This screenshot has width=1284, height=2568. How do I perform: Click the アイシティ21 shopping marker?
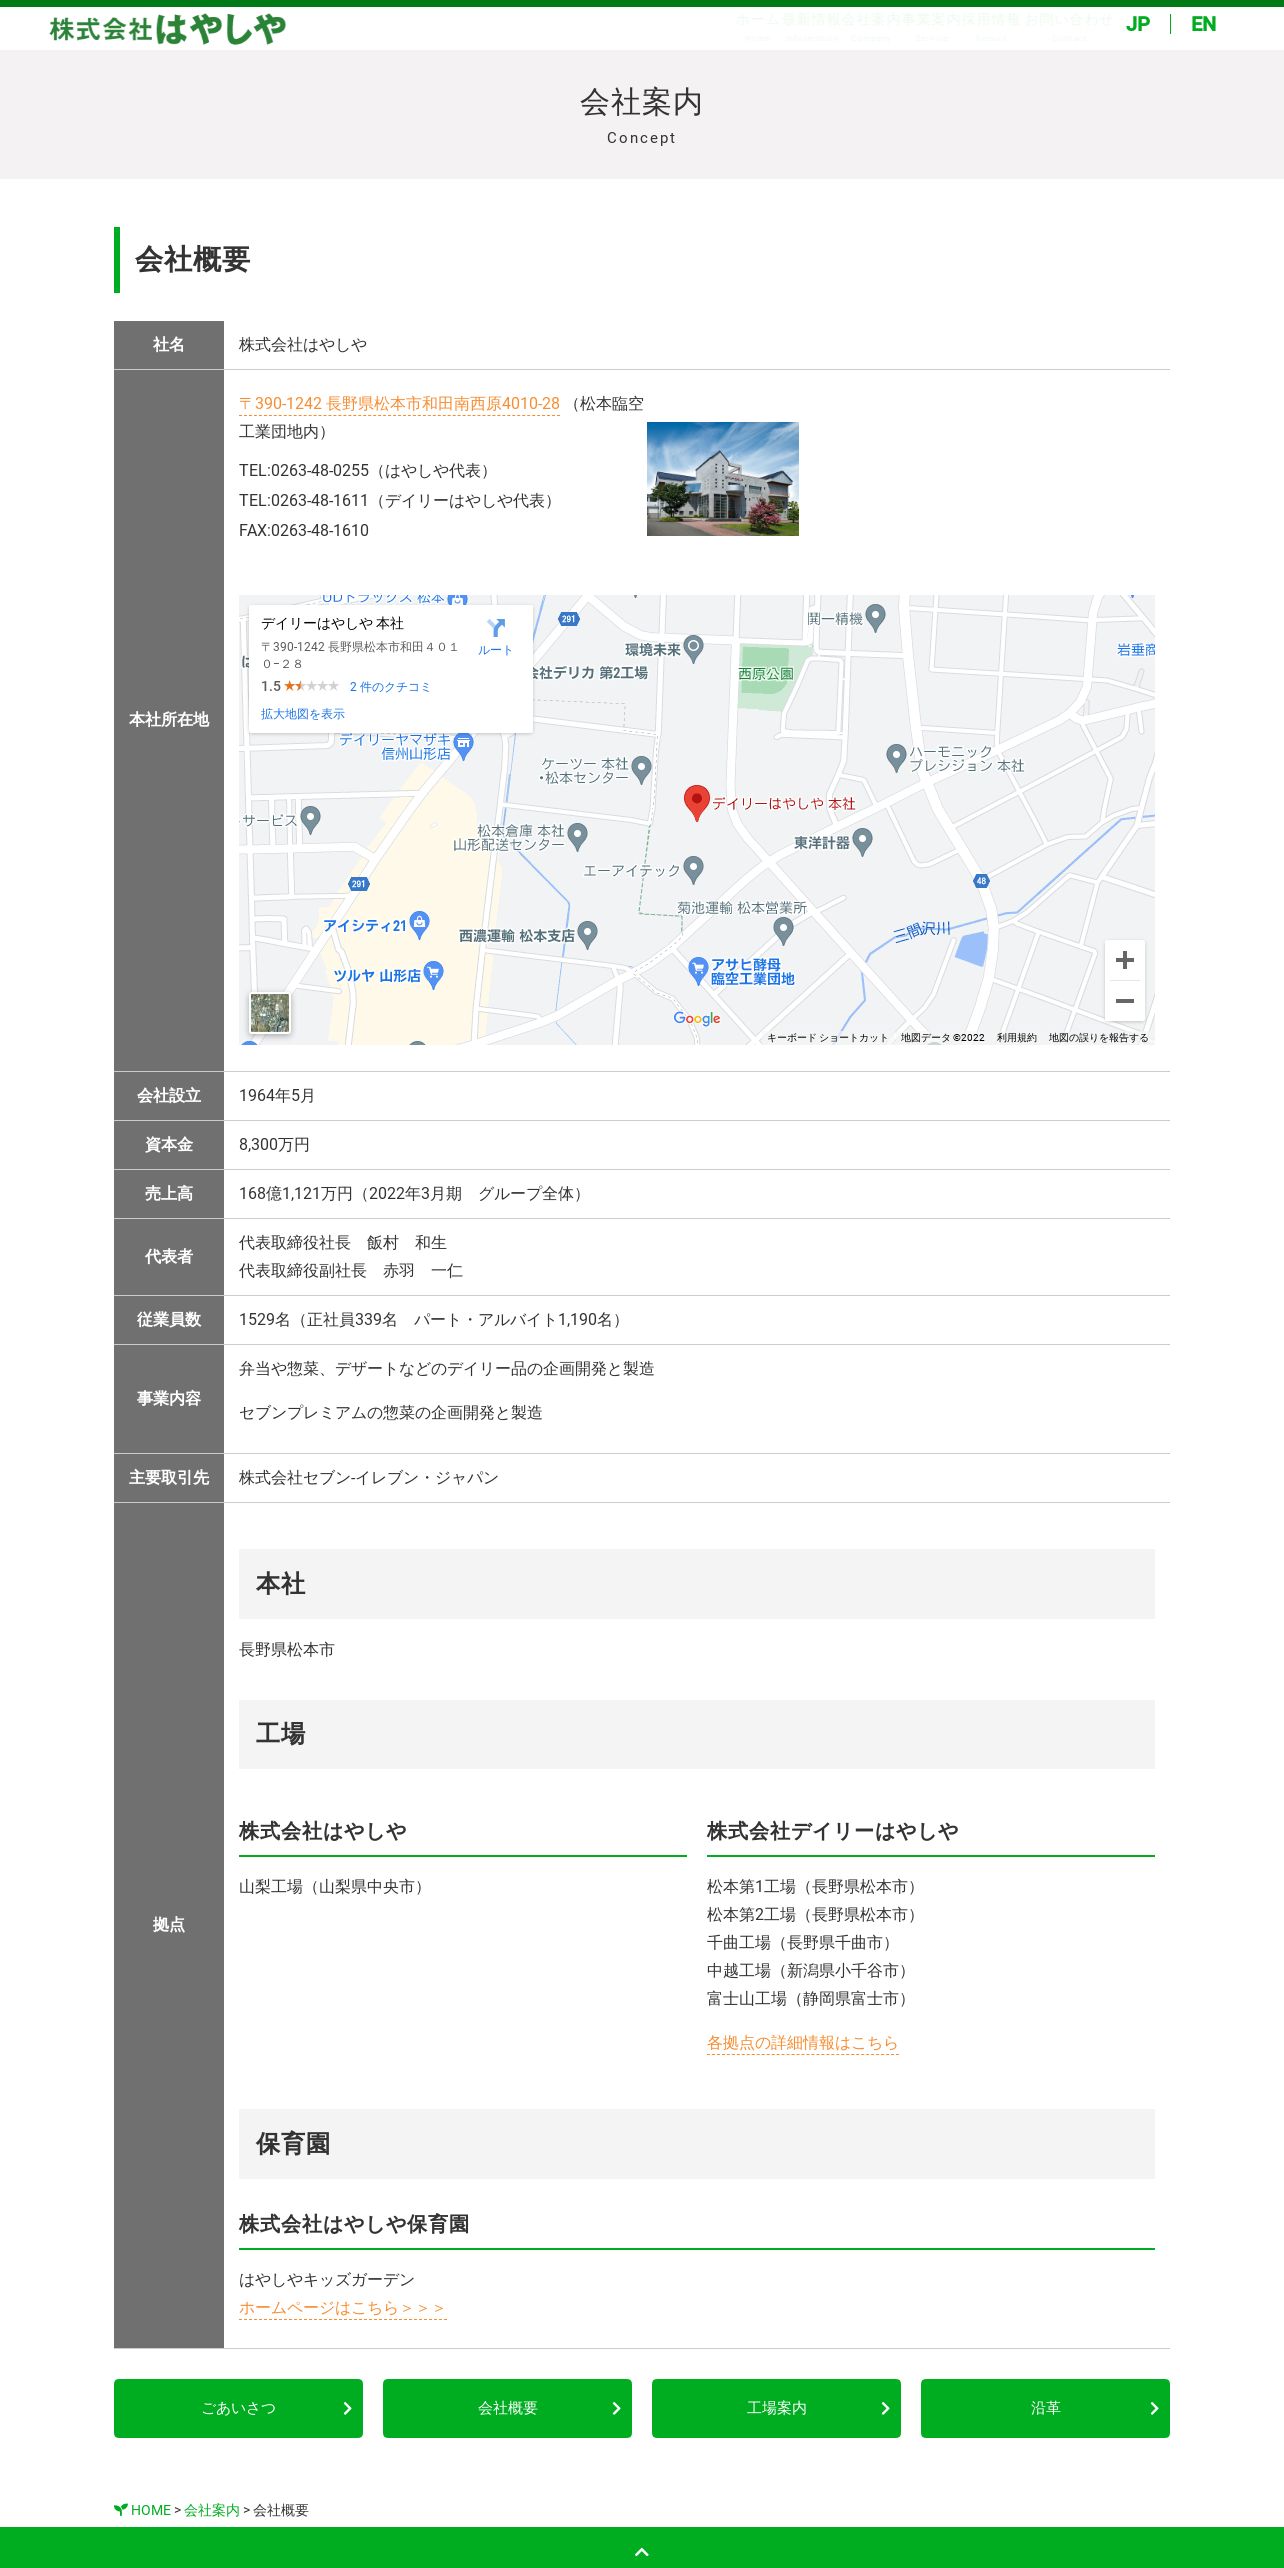click(x=420, y=924)
